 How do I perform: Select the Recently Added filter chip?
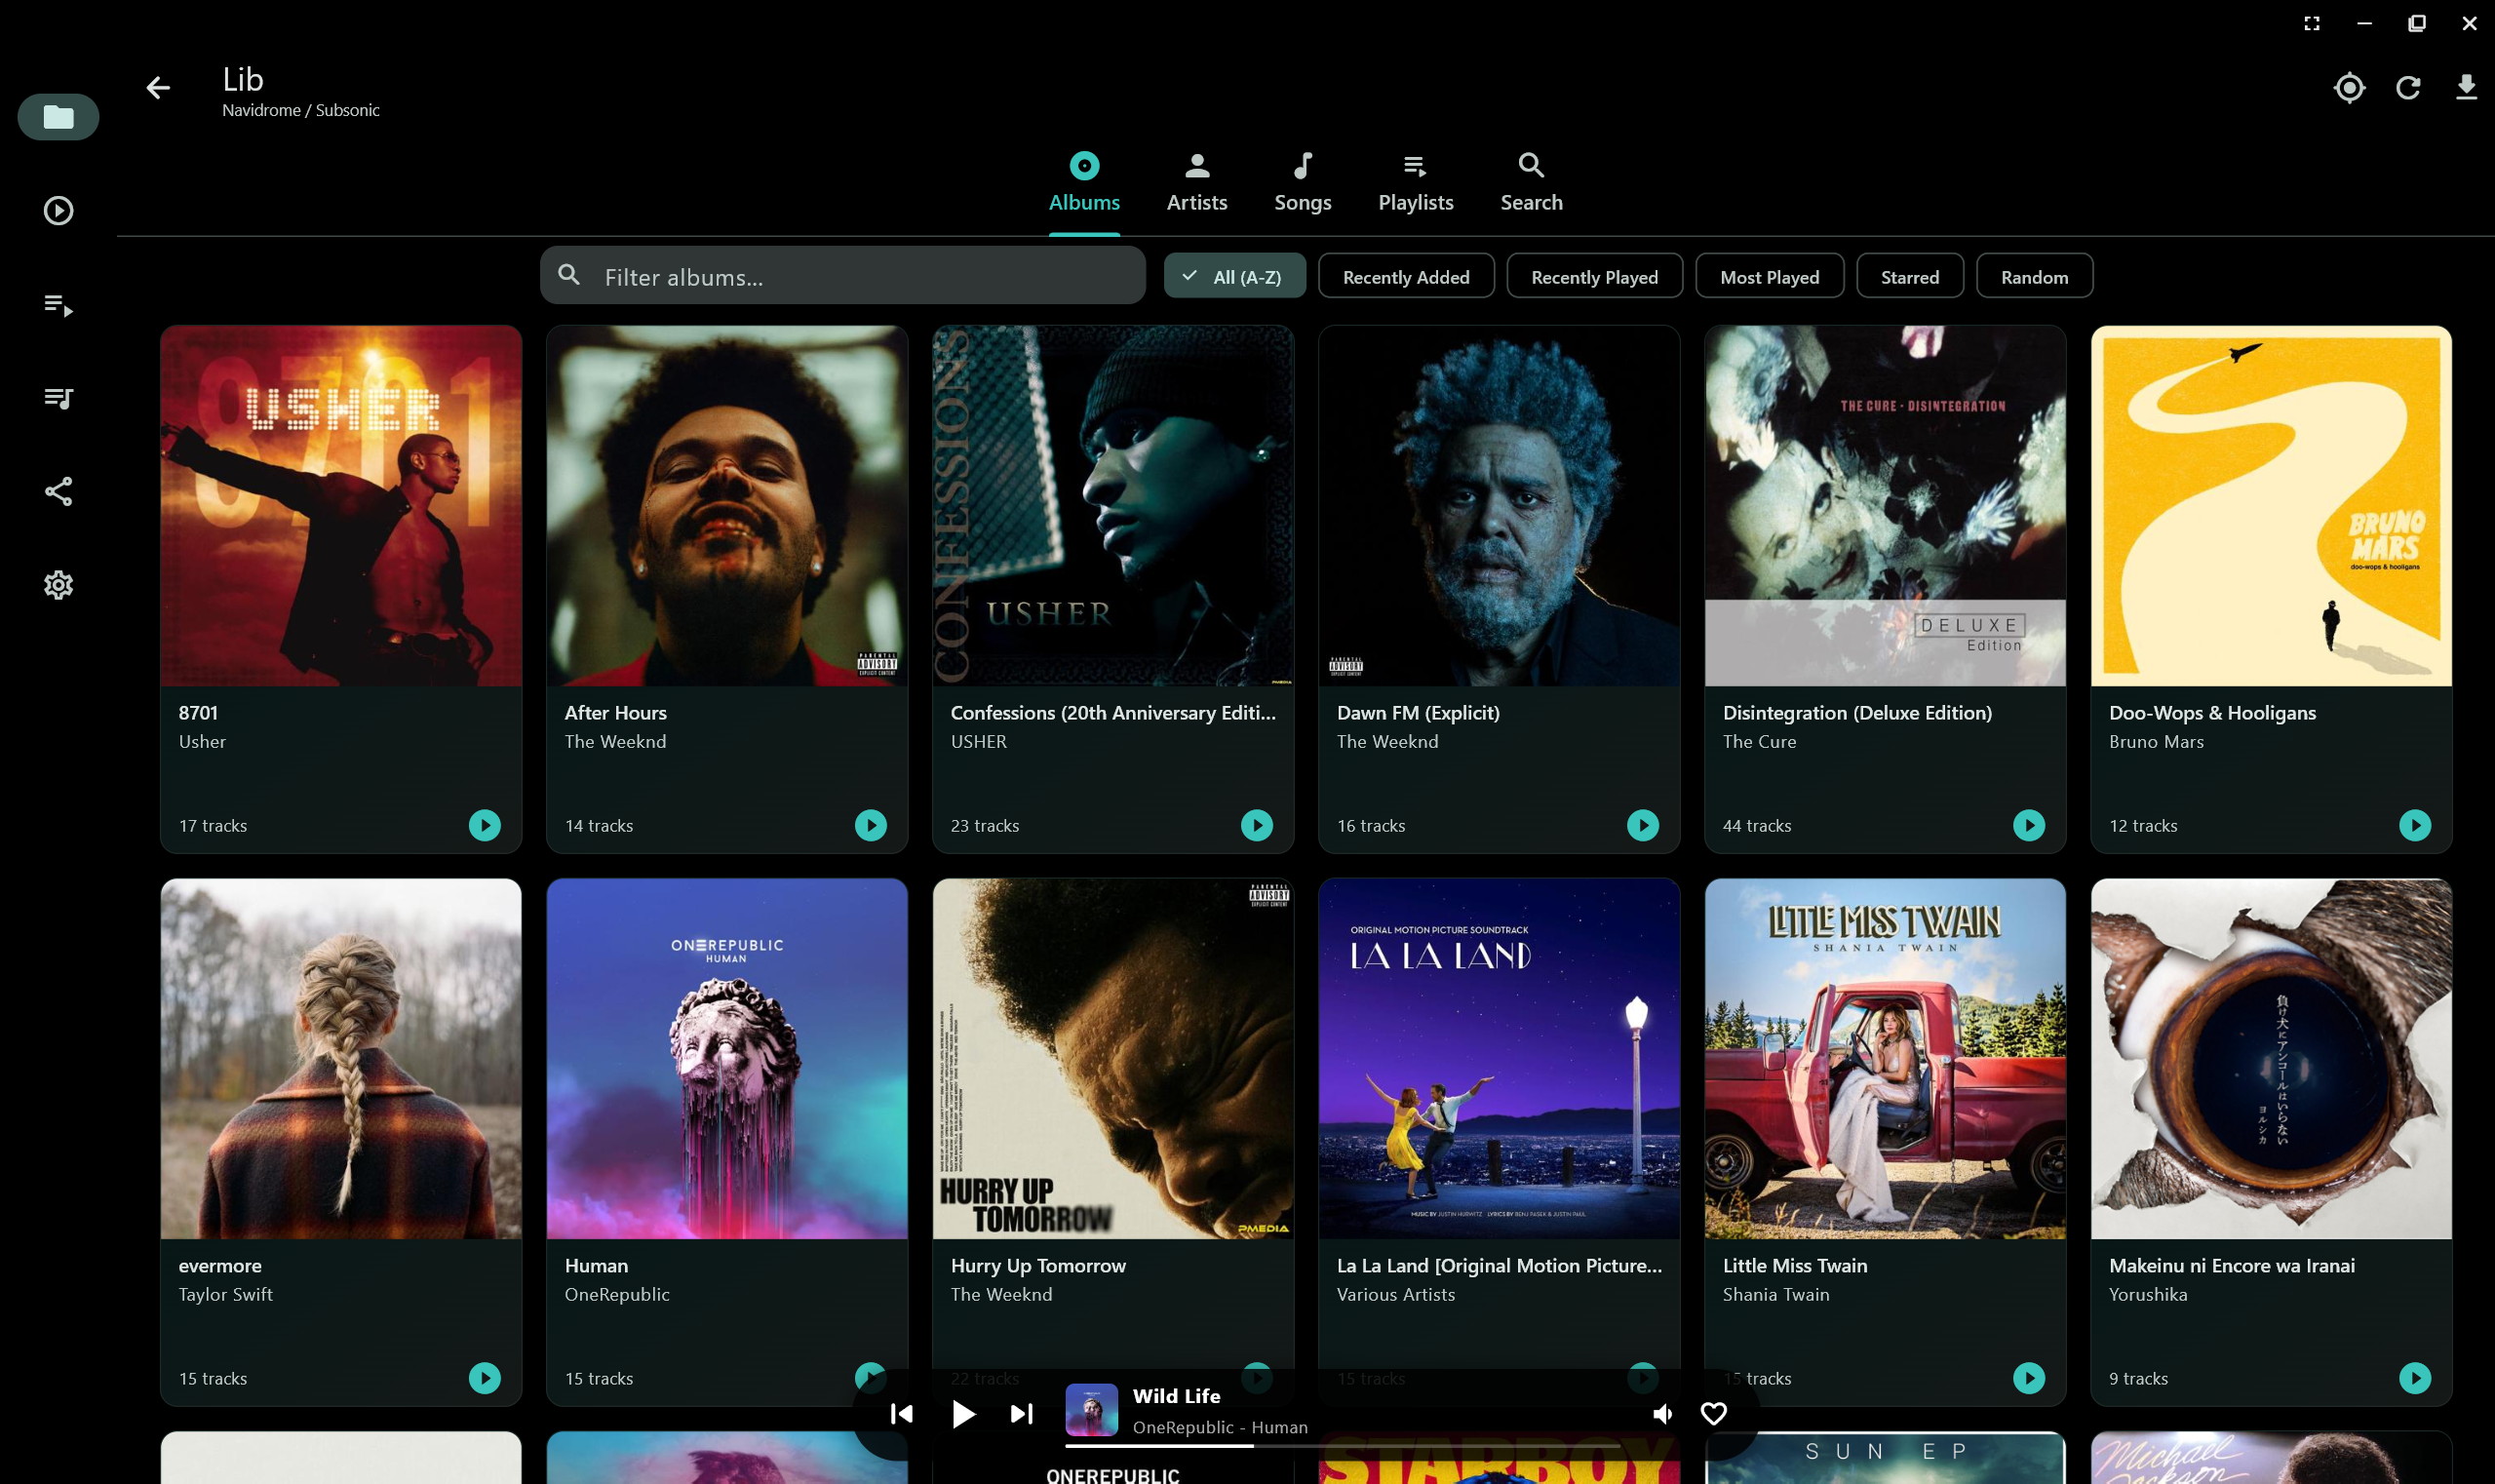click(1406, 277)
